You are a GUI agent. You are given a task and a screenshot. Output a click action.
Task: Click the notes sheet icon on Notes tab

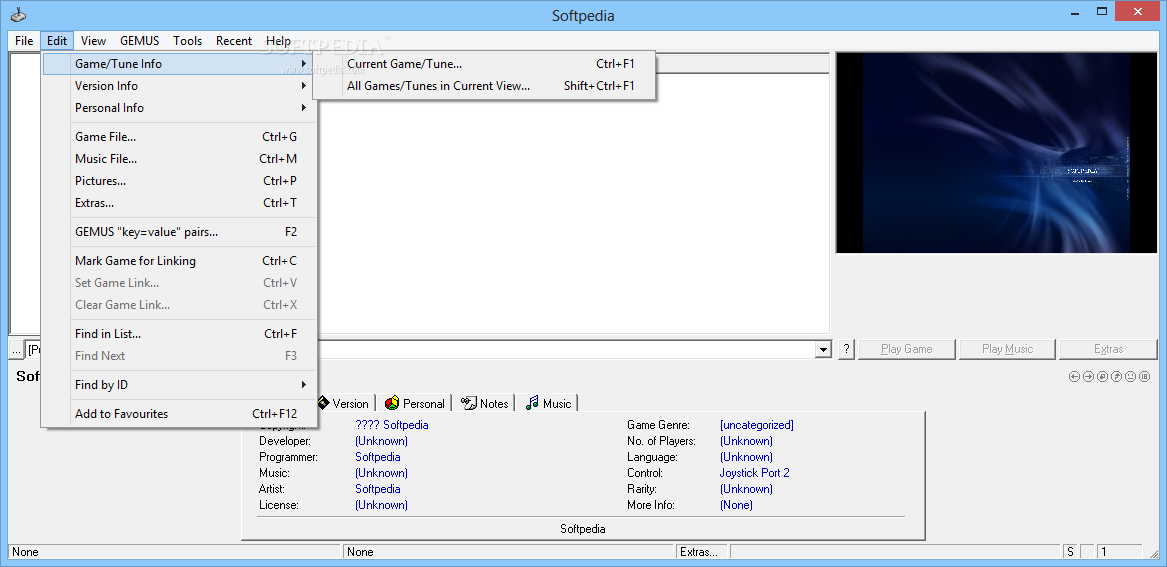click(468, 403)
